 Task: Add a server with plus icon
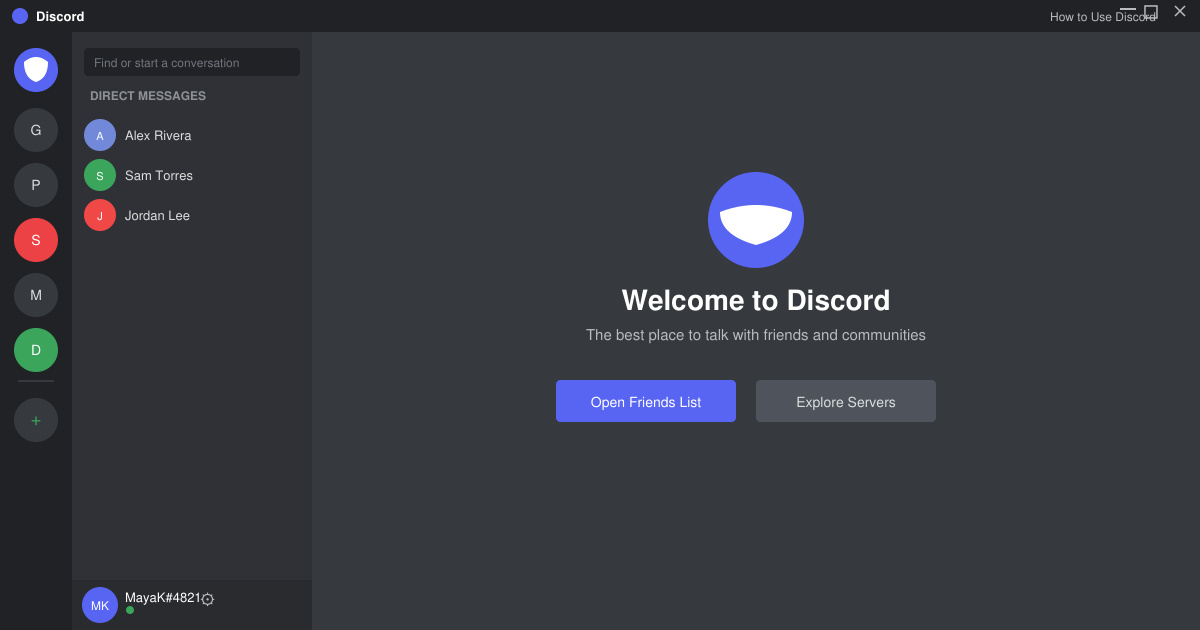pyautogui.click(x=36, y=420)
